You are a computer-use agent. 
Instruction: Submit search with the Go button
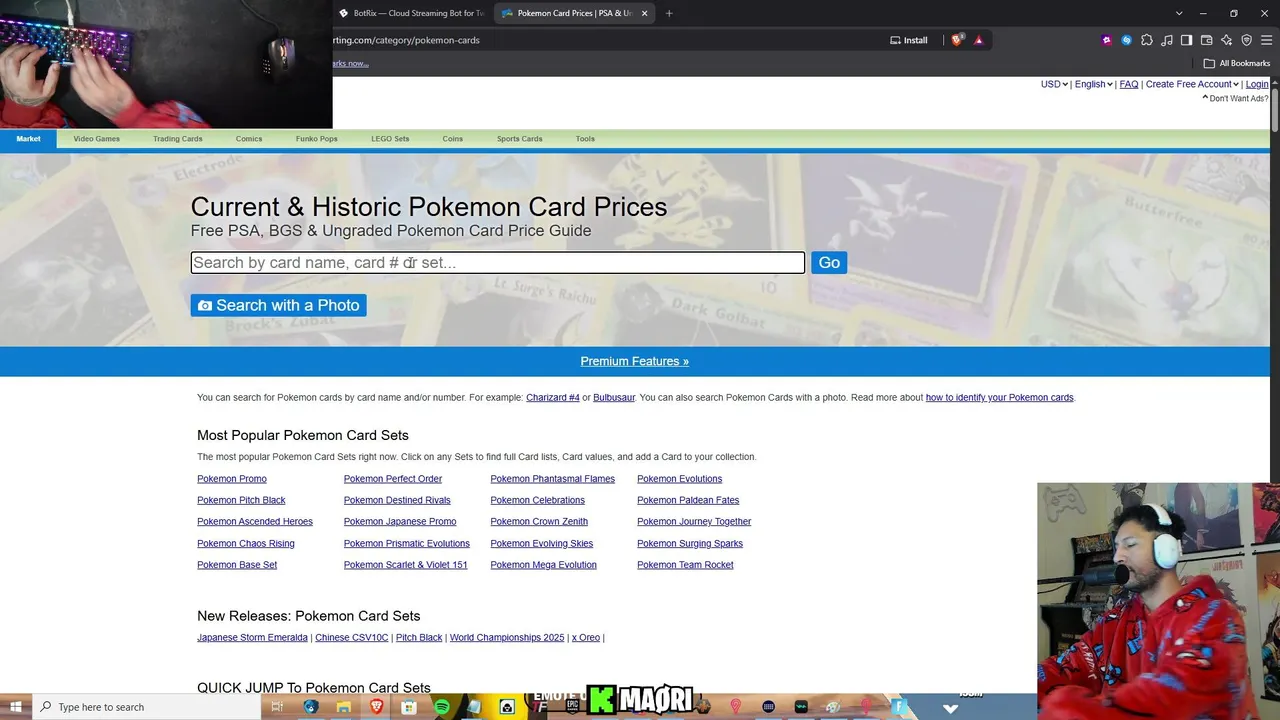click(829, 263)
